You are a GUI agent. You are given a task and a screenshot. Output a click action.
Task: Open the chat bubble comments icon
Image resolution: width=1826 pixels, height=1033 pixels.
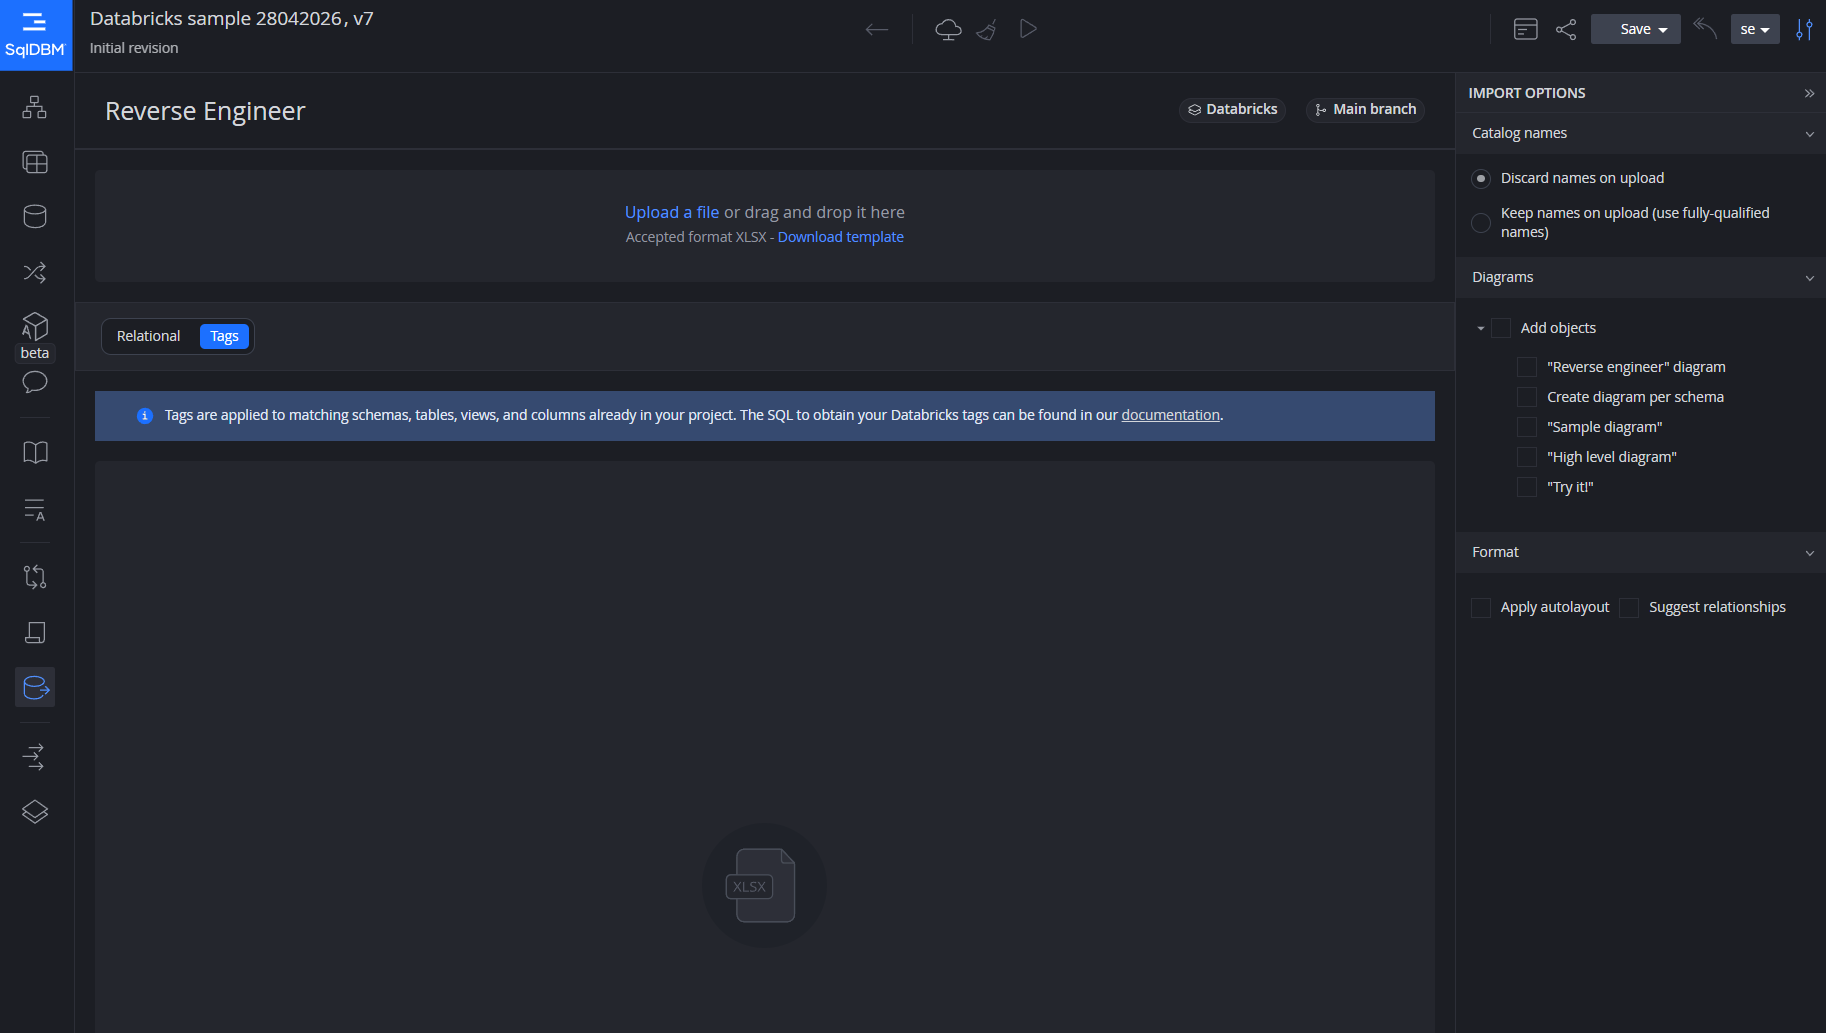(35, 382)
